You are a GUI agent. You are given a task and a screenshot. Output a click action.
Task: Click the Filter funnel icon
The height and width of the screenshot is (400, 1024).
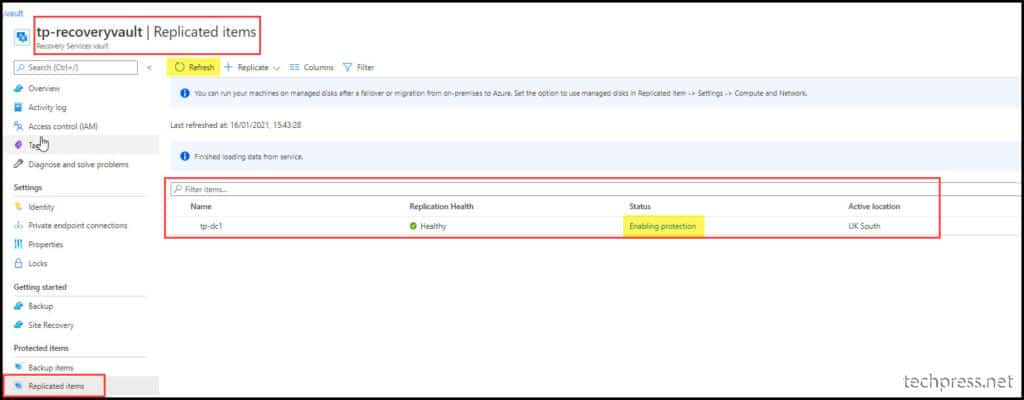[x=347, y=67]
